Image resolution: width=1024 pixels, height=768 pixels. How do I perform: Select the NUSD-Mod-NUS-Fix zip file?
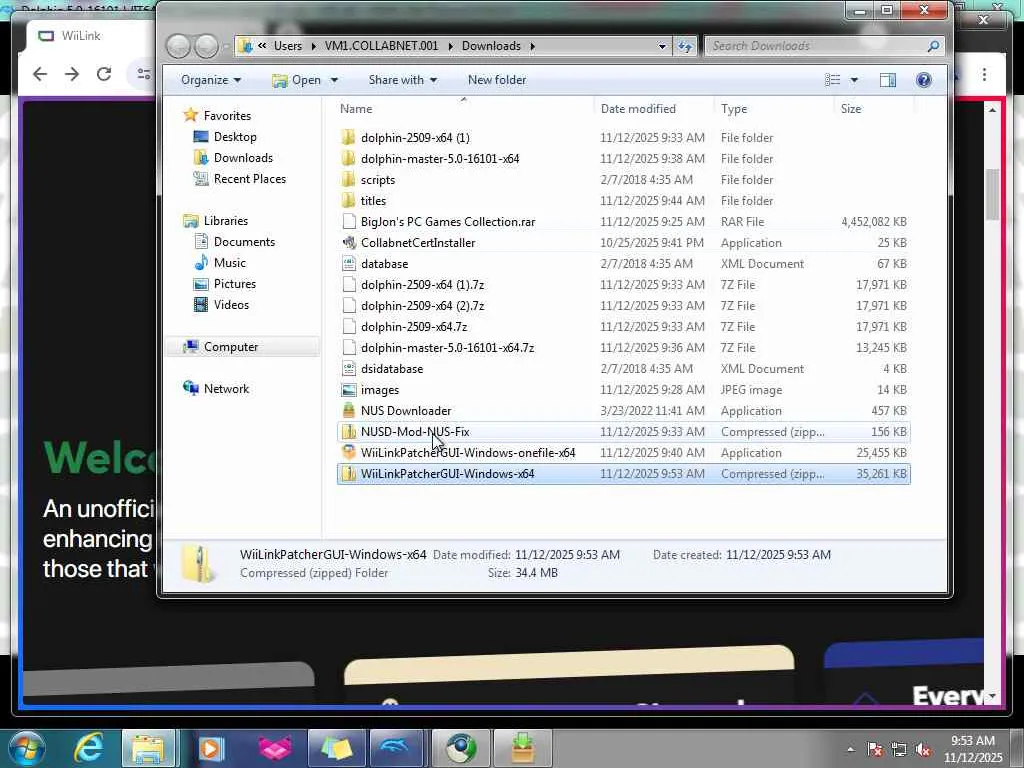624,432
